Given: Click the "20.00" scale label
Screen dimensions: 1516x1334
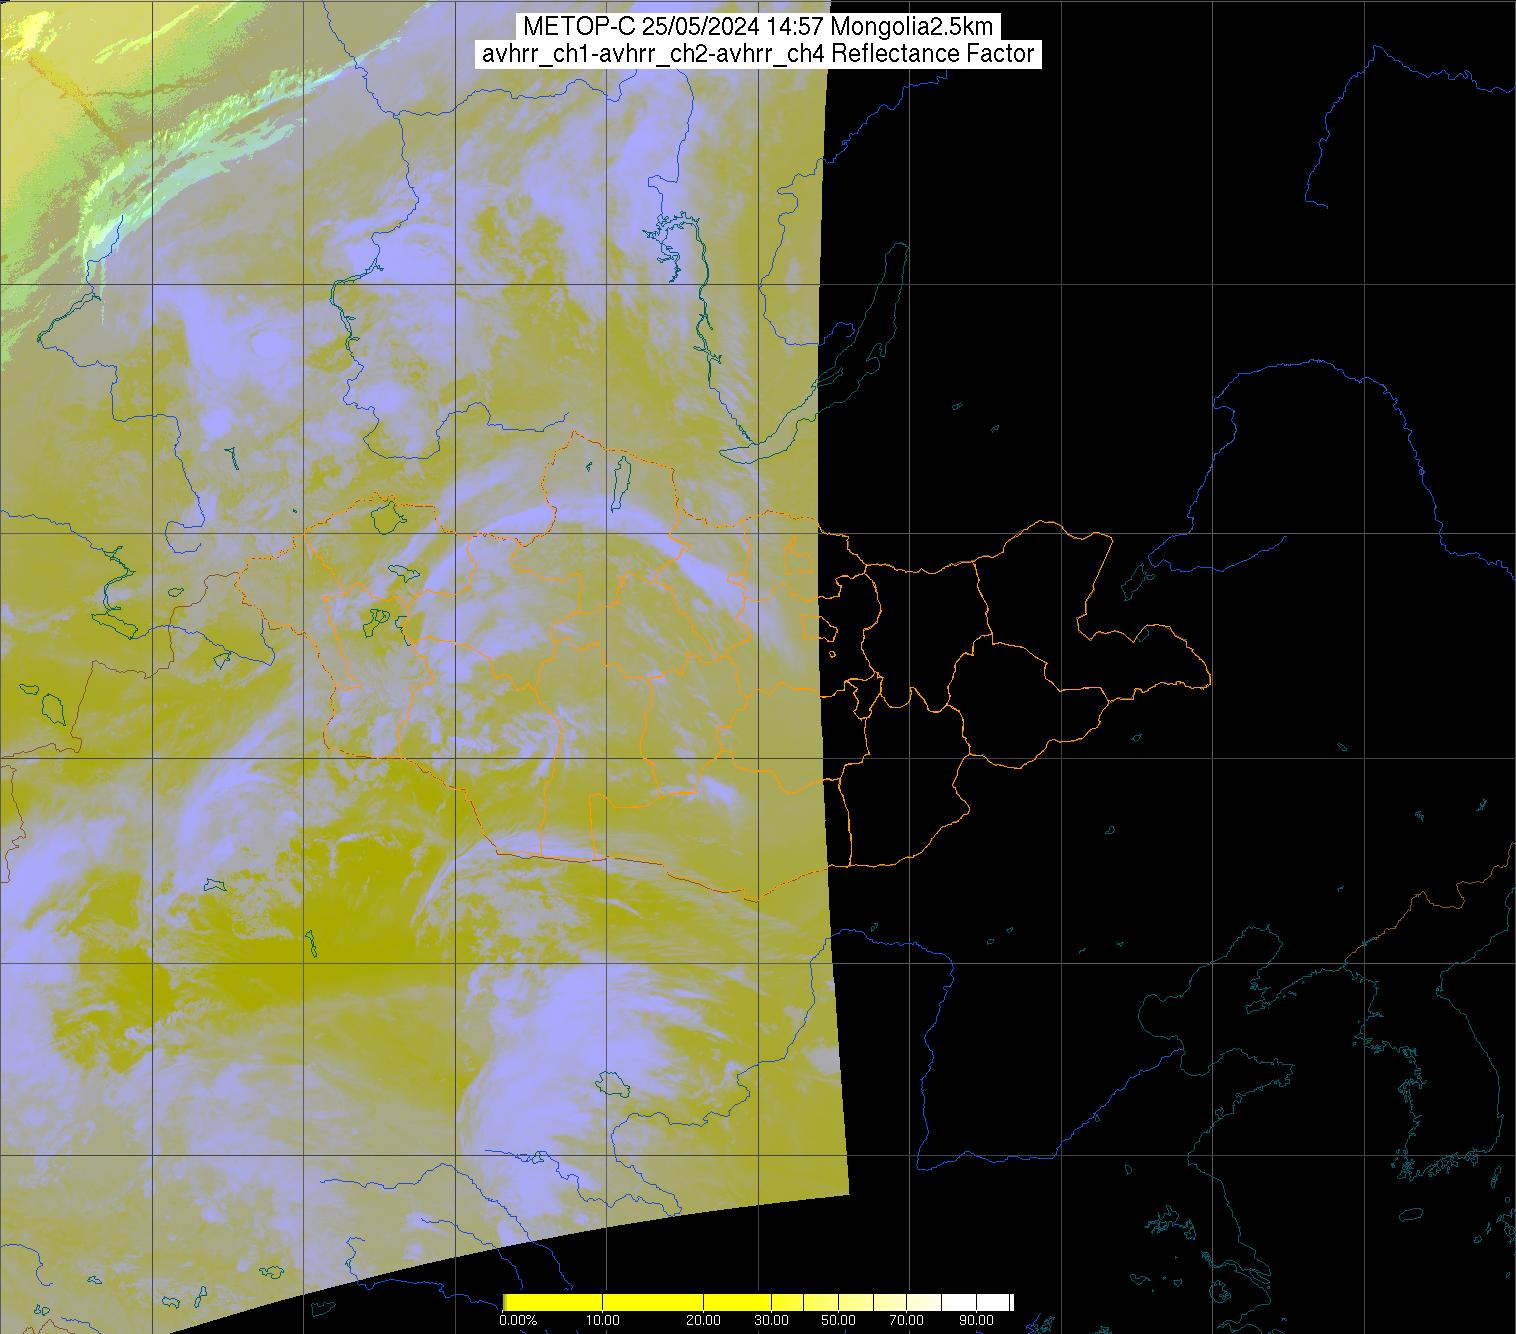Looking at the screenshot, I should tap(705, 1320).
